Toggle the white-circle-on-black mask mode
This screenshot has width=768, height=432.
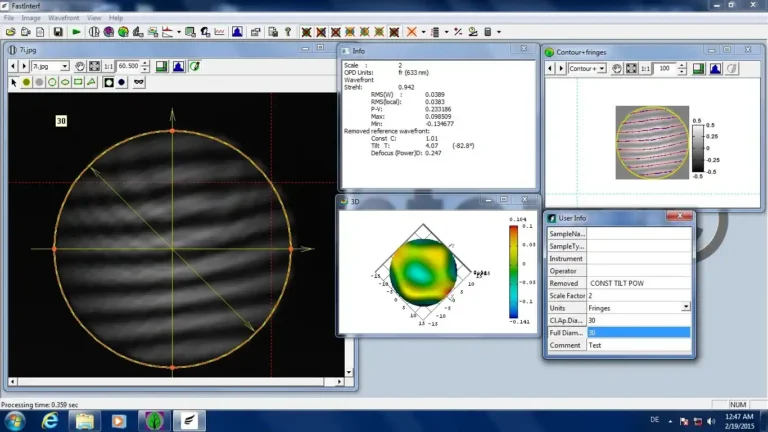[x=109, y=82]
